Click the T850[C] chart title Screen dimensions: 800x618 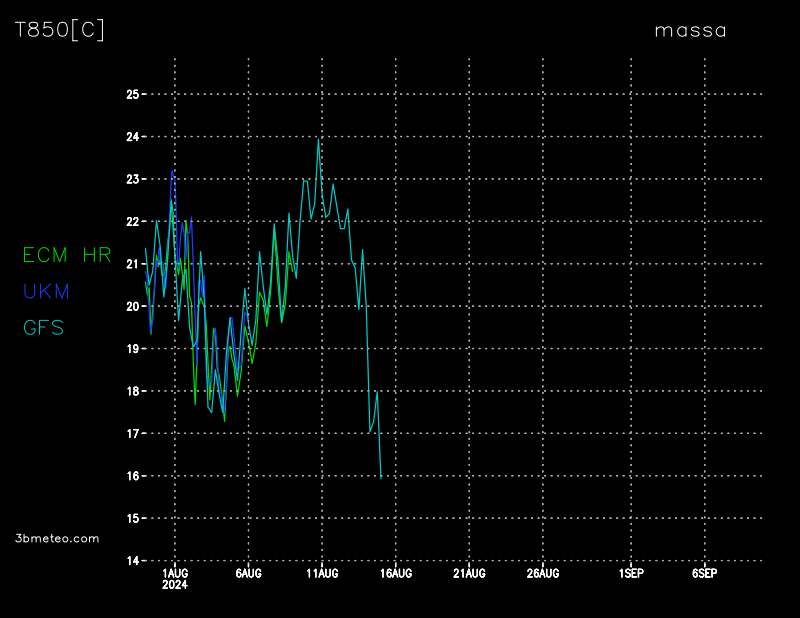(x=60, y=30)
